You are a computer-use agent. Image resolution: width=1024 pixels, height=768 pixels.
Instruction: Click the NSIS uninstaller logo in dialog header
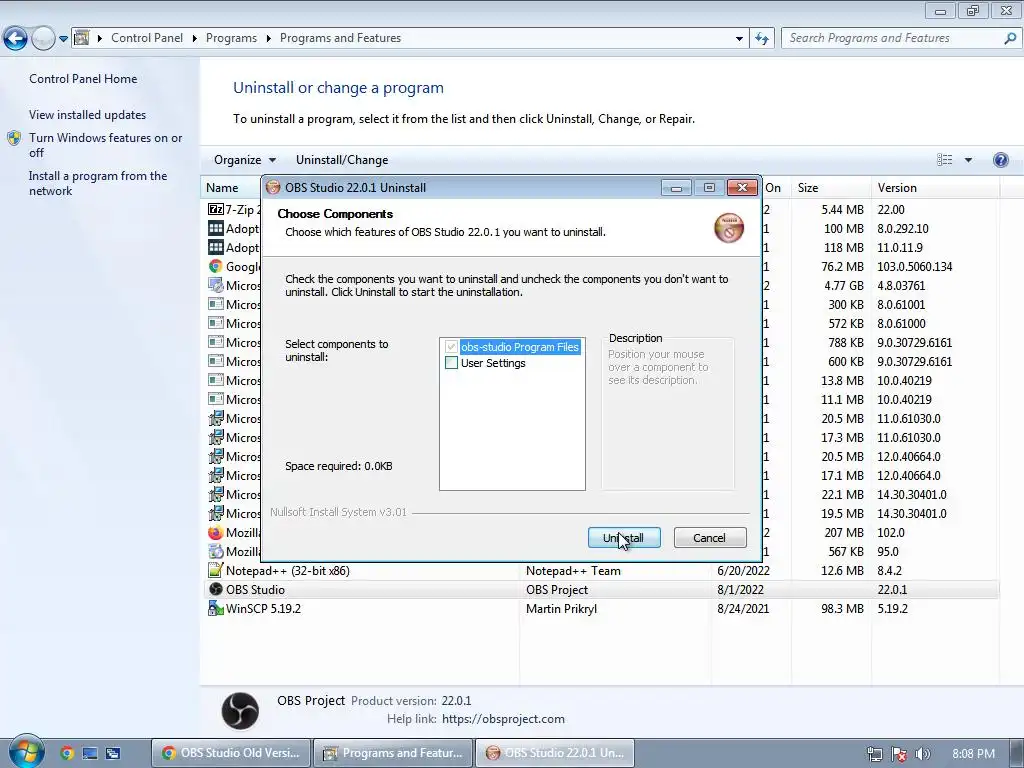tap(729, 228)
